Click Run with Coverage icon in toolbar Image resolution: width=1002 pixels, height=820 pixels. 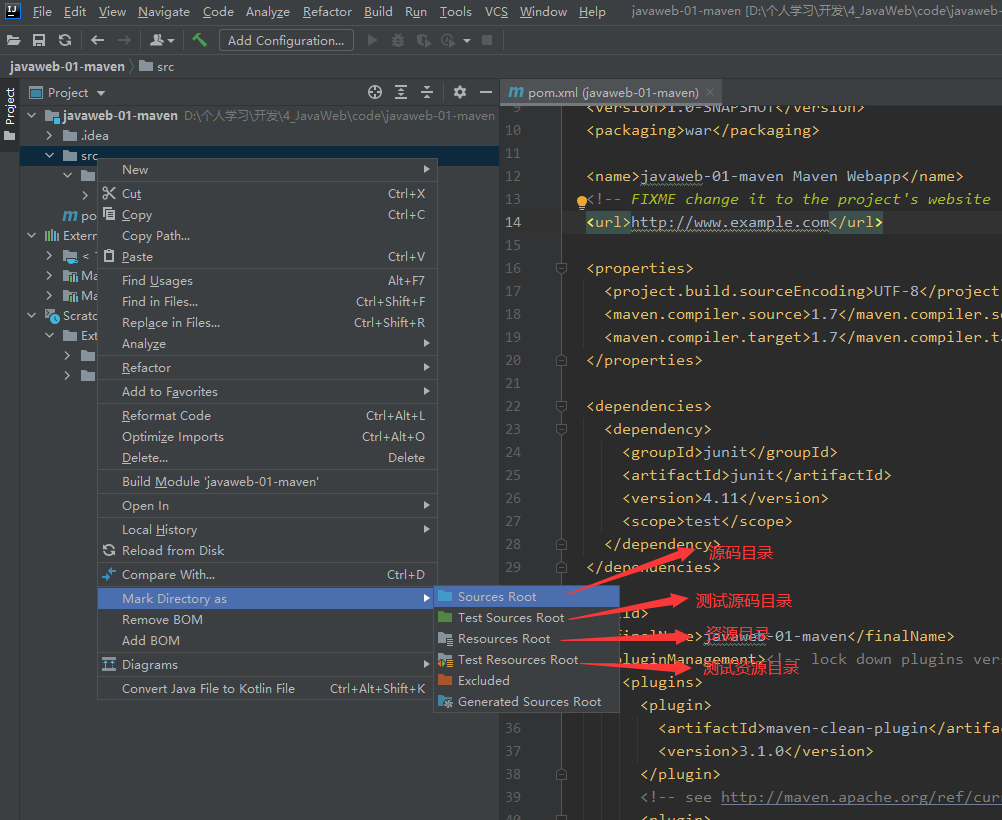[423, 40]
